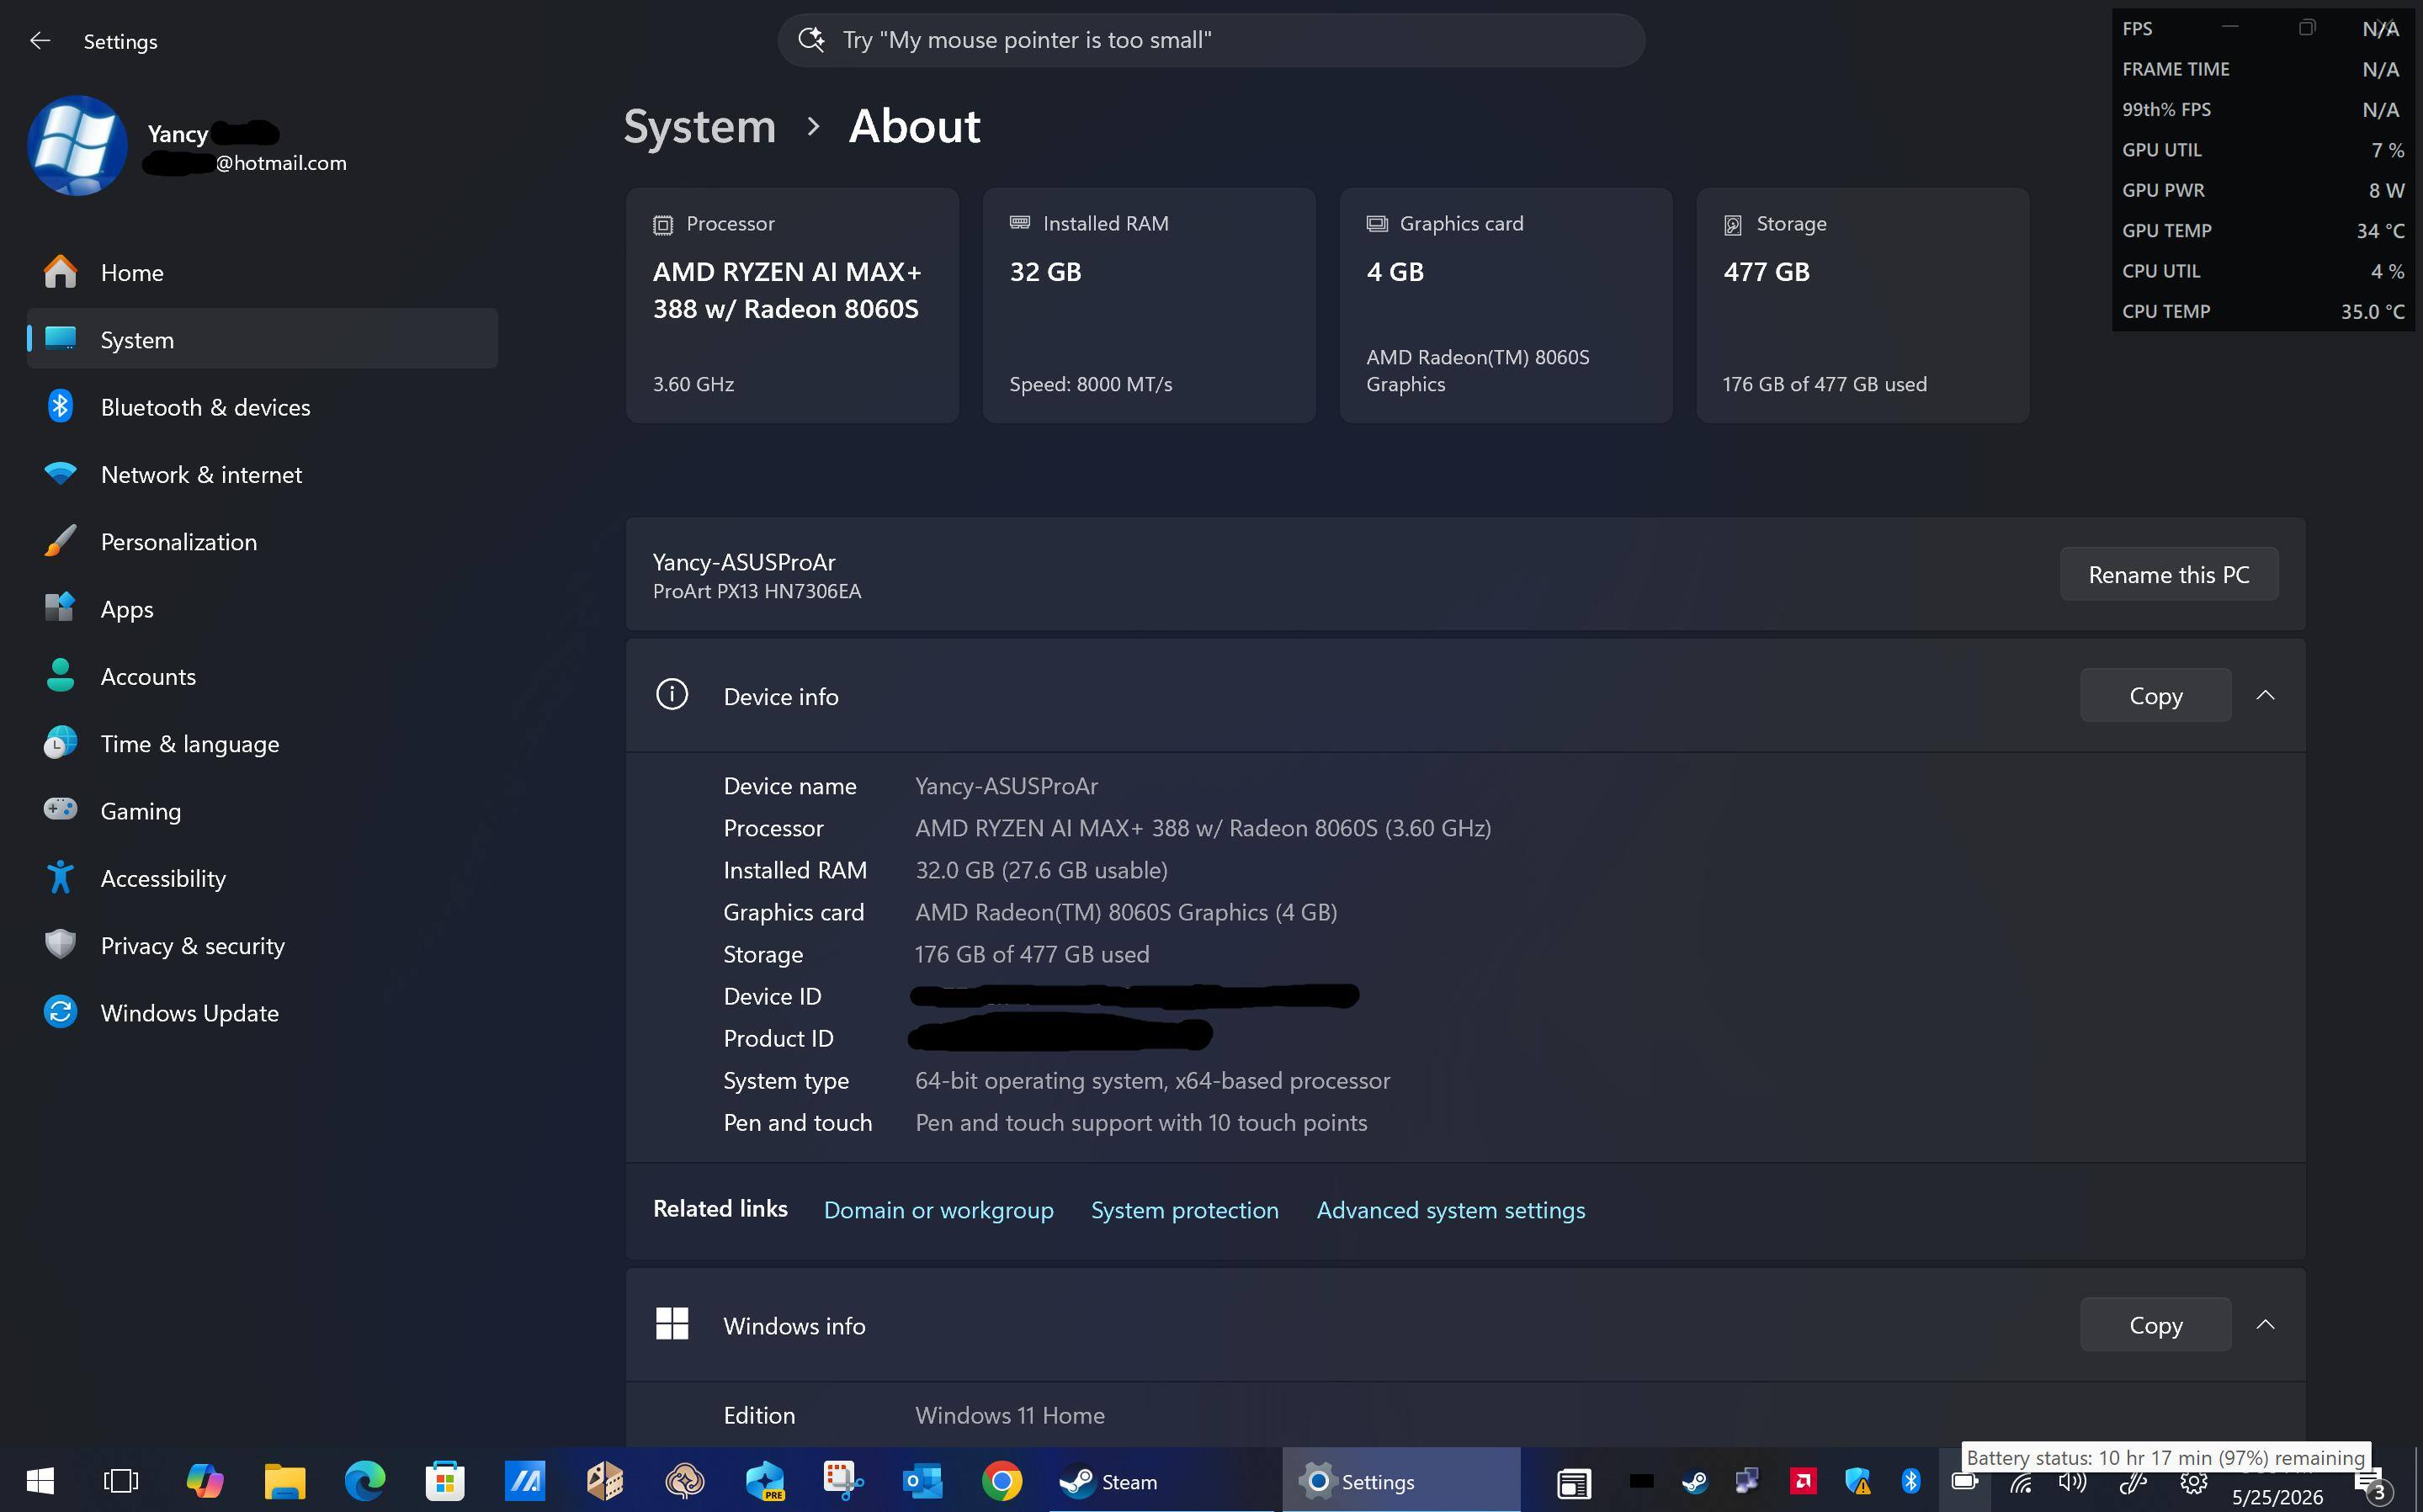Click the System breadcrumb link

(700, 126)
